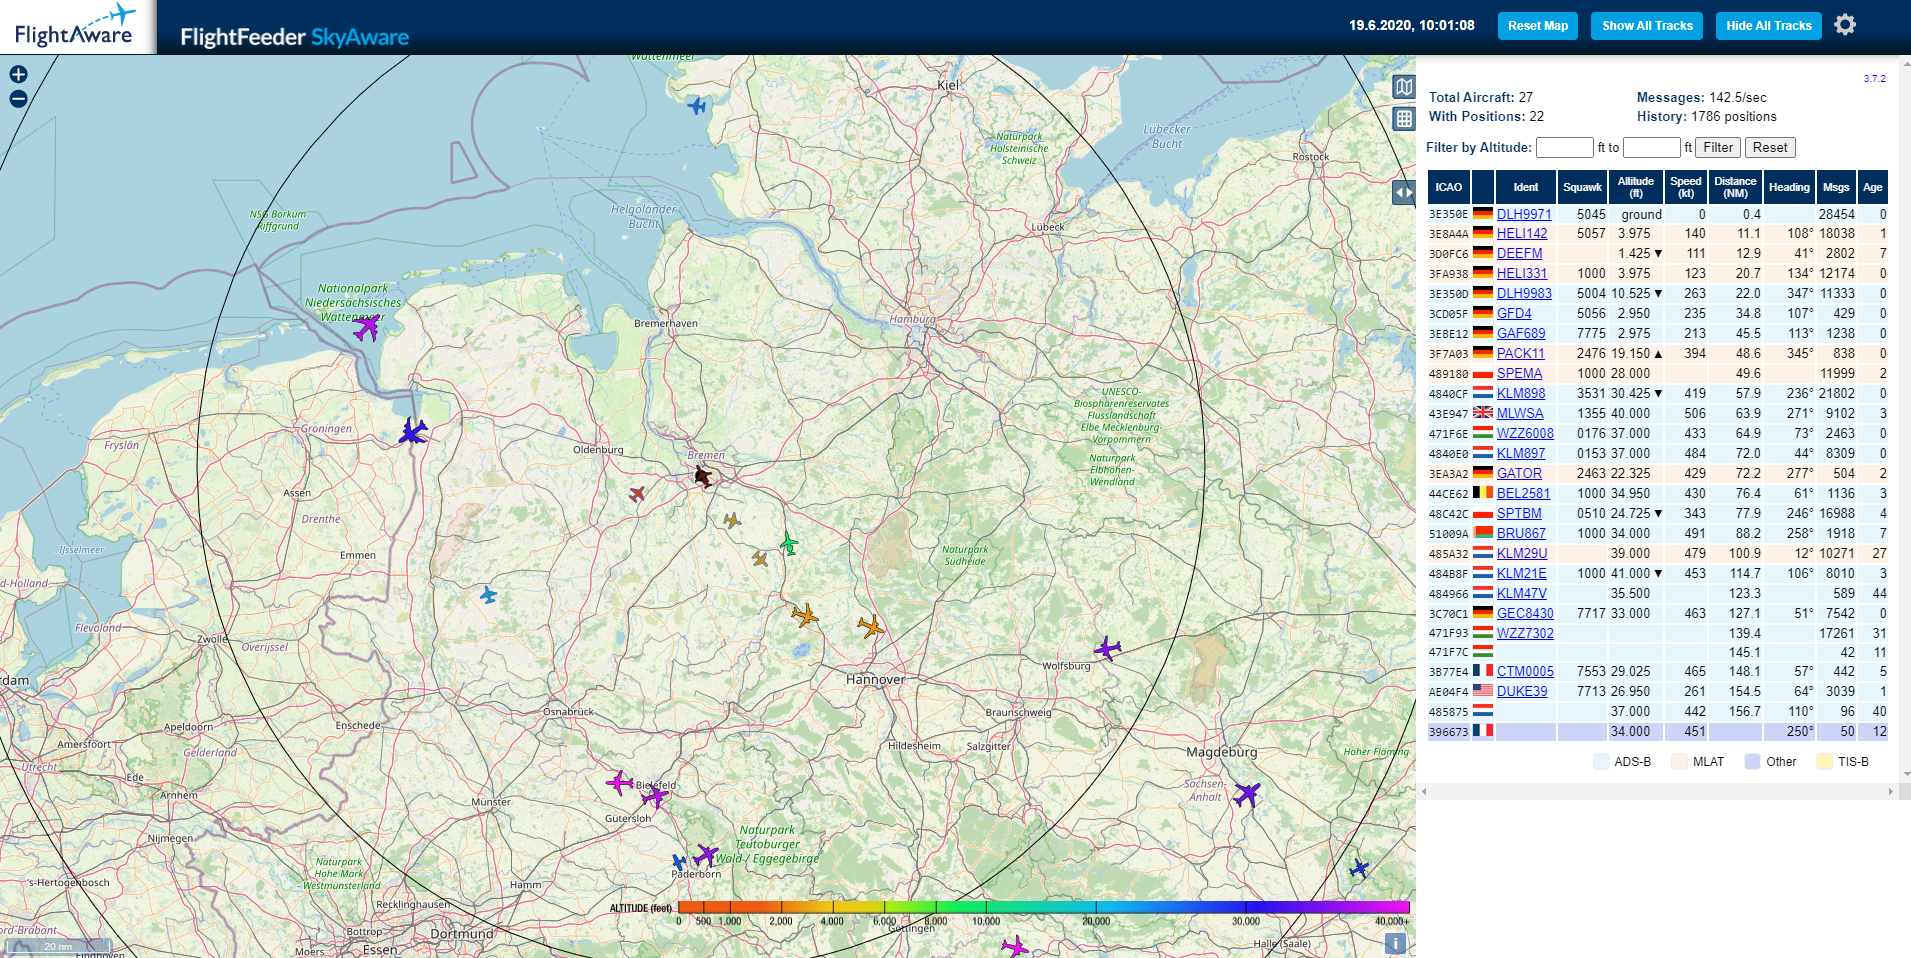Sort the table by ICAO column
Viewport: 1911px width, 958px height.
pos(1448,187)
